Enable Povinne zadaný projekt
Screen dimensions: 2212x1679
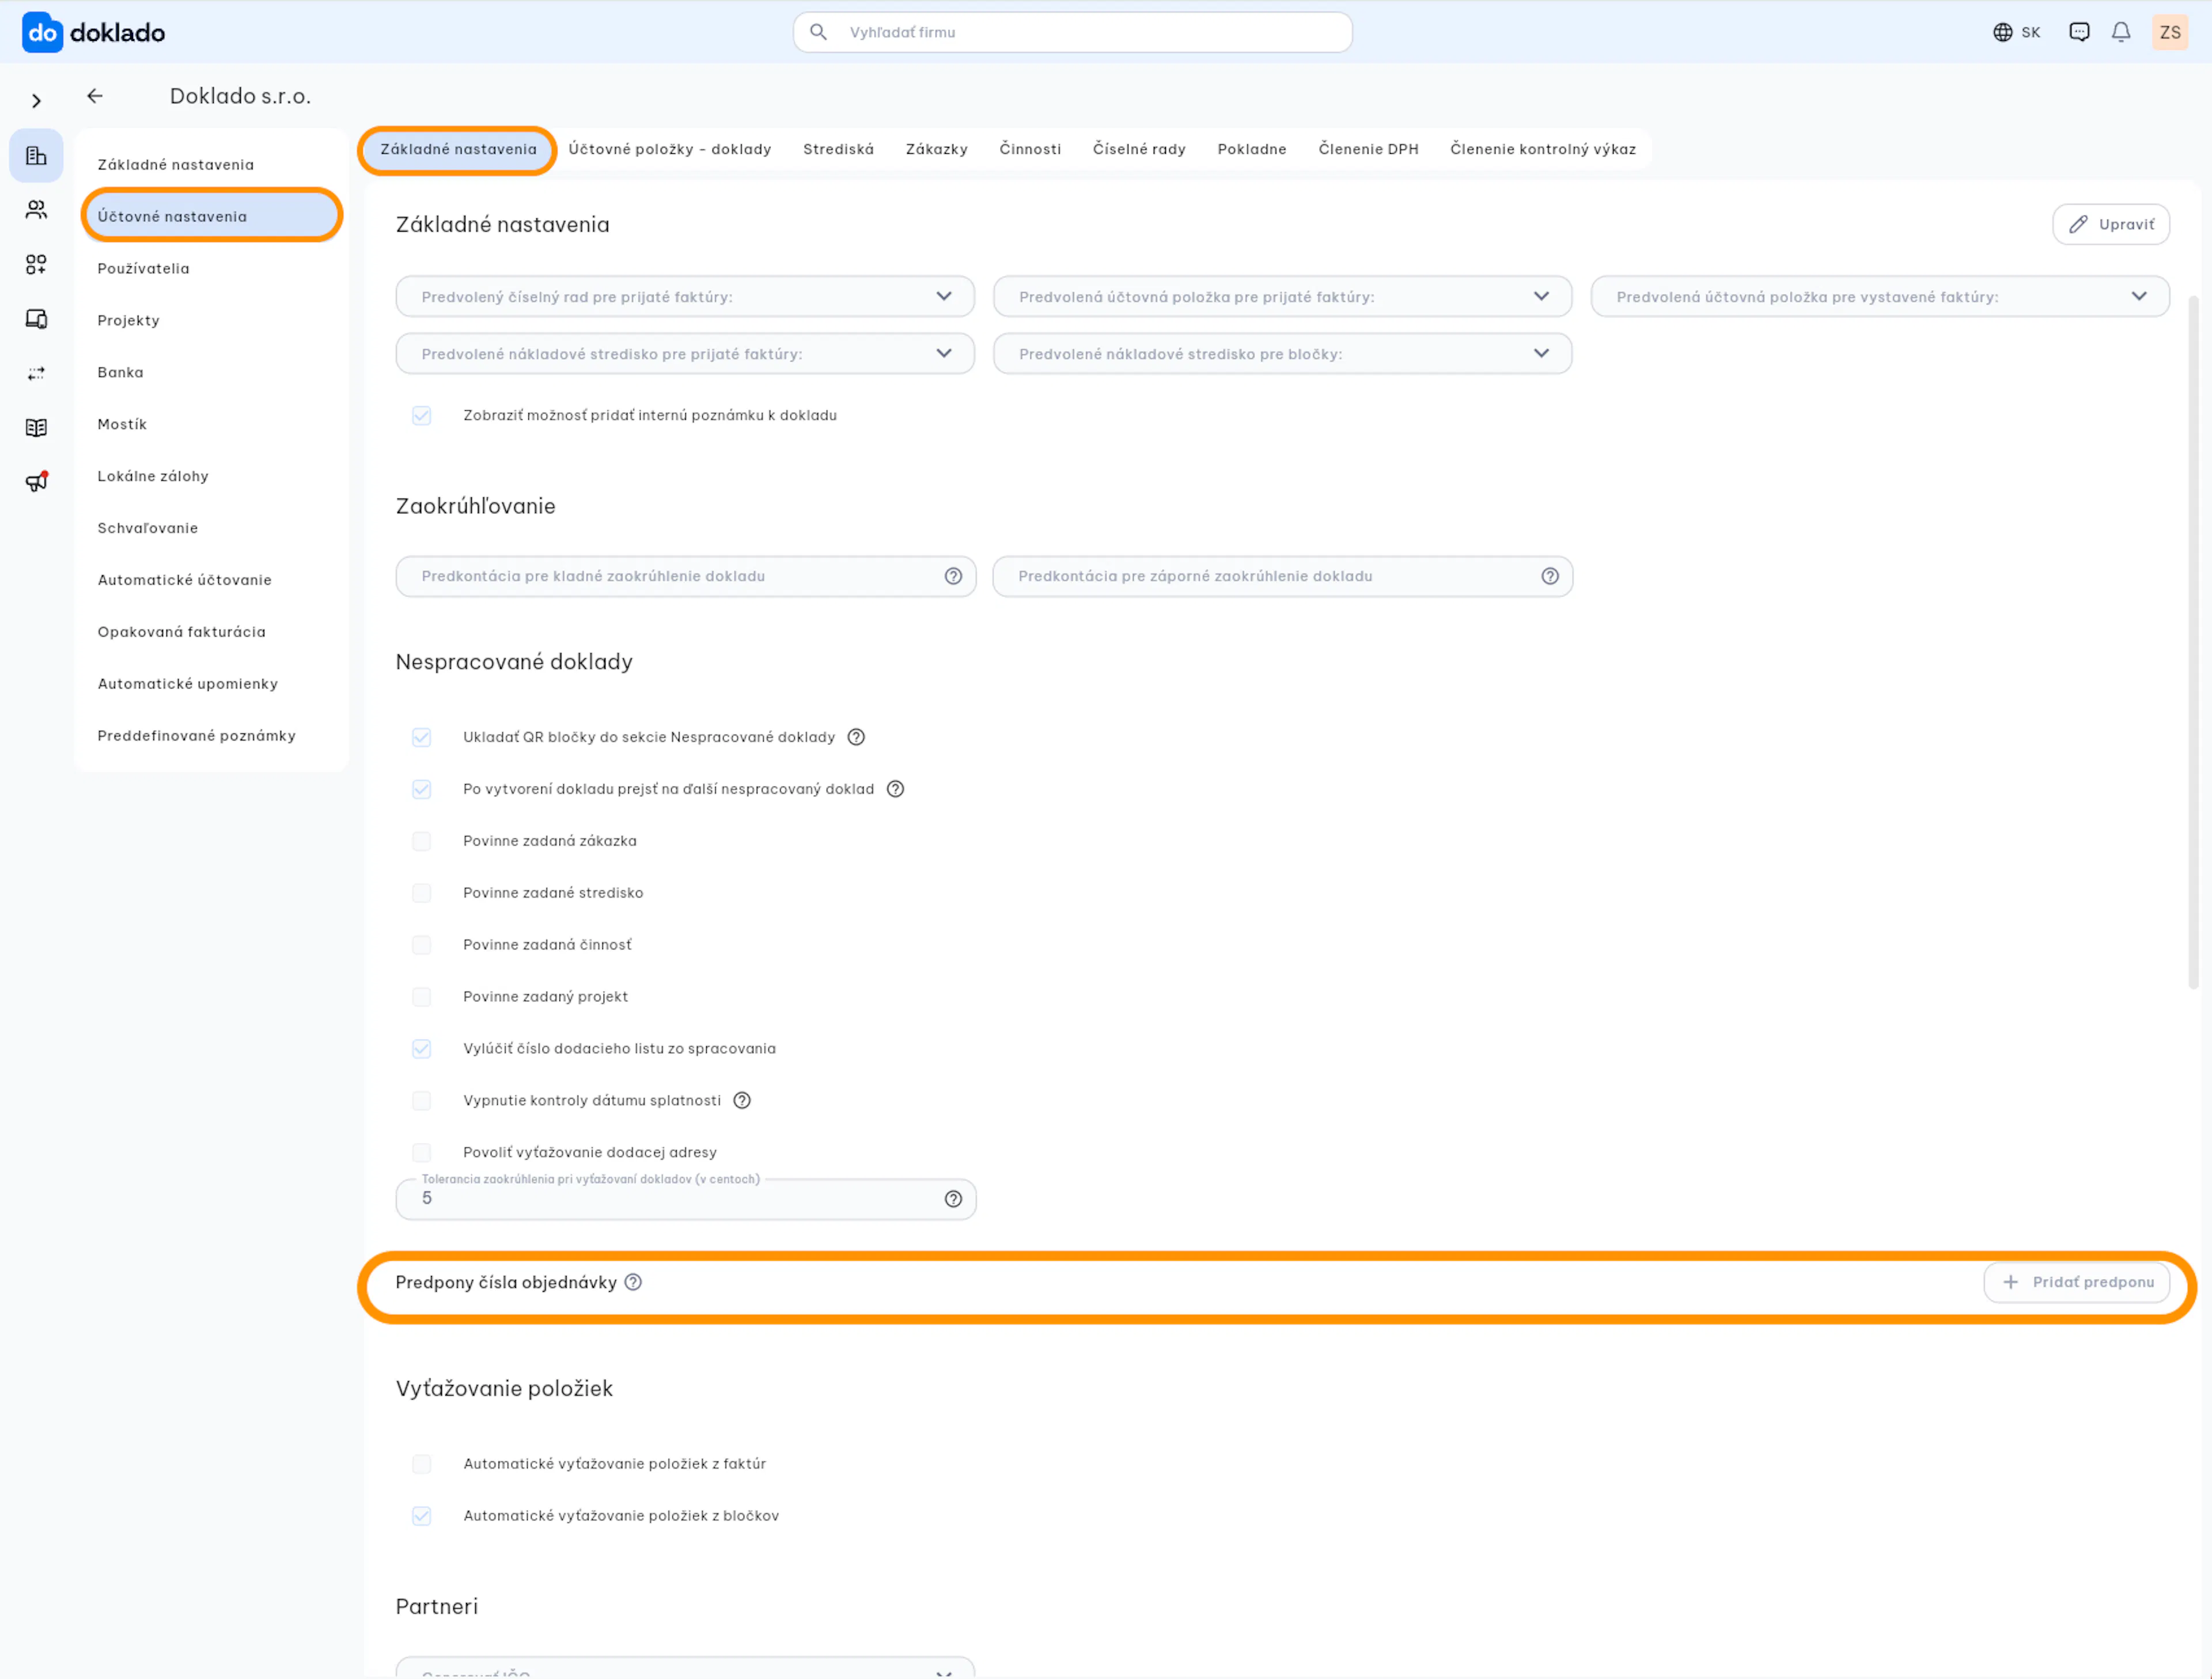pyautogui.click(x=422, y=997)
